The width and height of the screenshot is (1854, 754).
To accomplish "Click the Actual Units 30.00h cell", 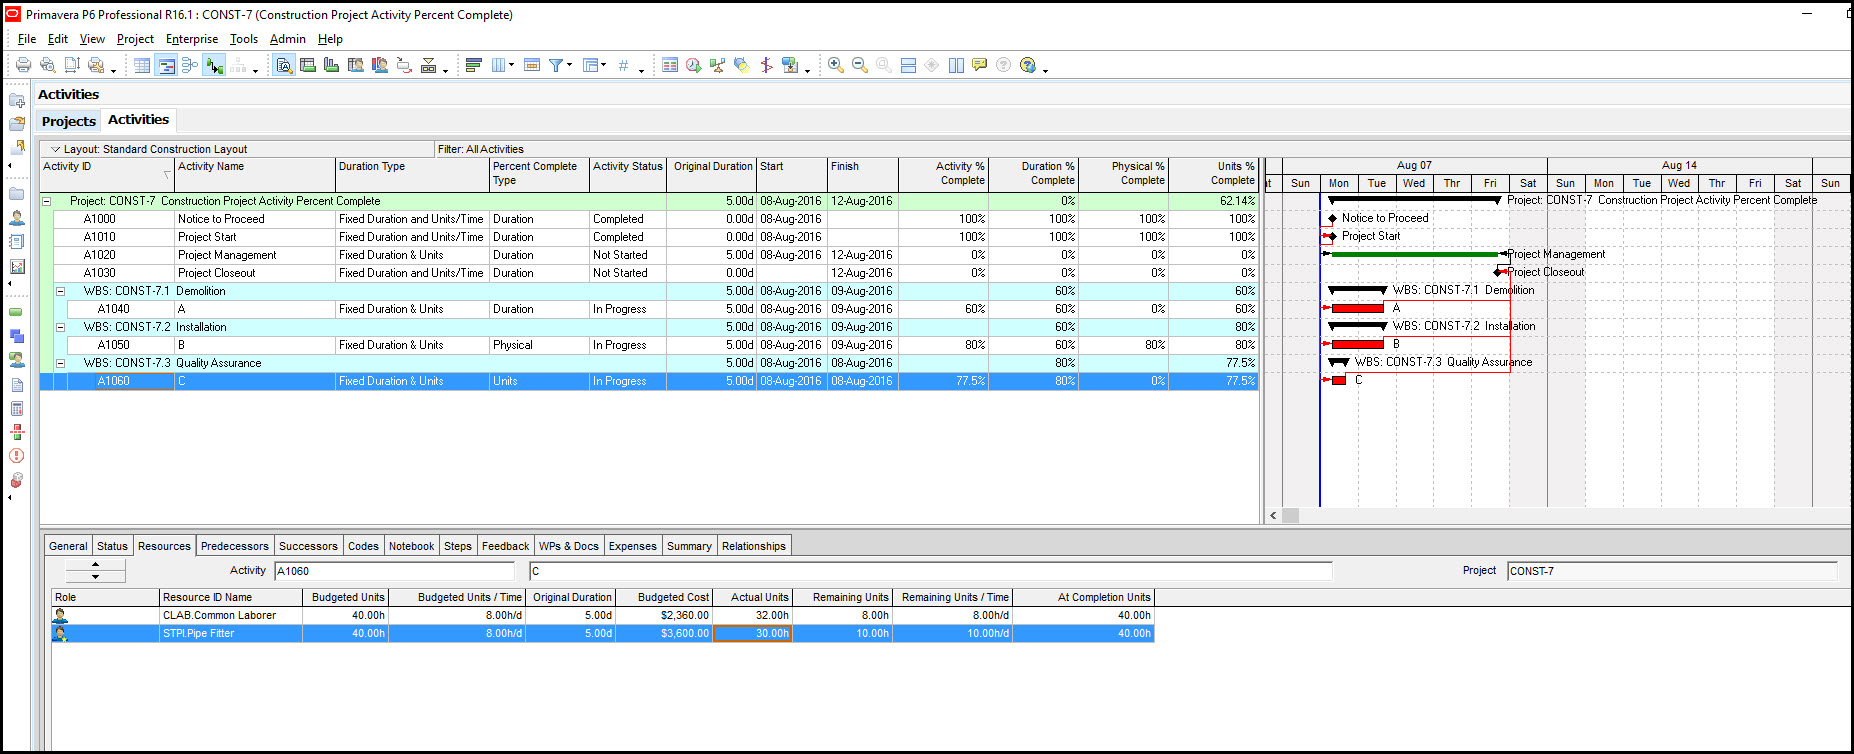I will click(753, 633).
